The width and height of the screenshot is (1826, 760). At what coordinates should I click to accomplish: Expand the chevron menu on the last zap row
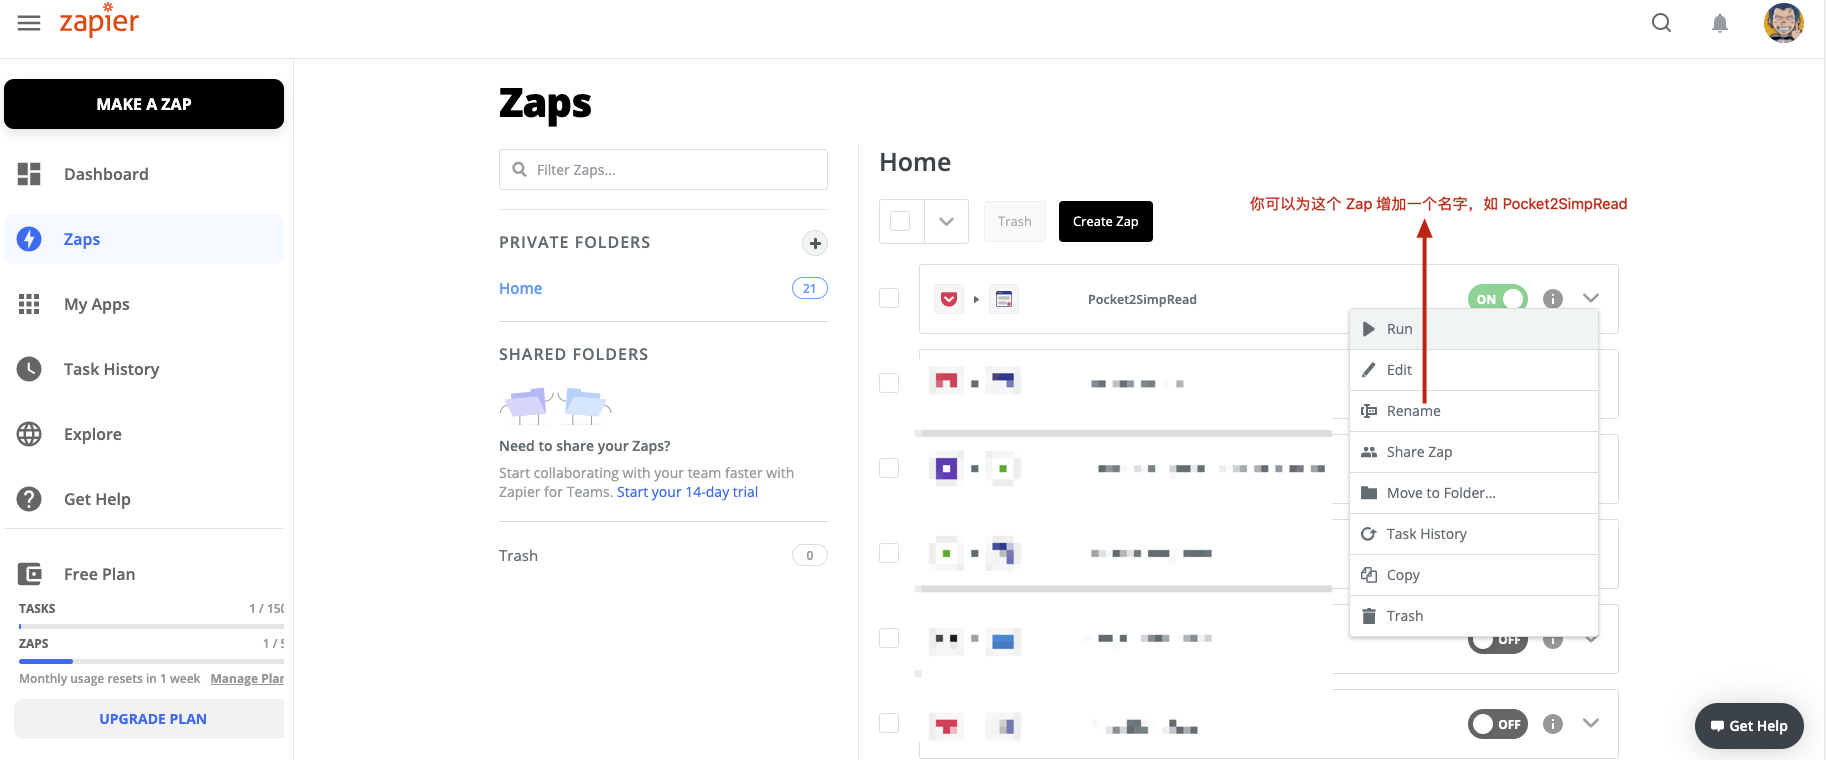point(1591,723)
